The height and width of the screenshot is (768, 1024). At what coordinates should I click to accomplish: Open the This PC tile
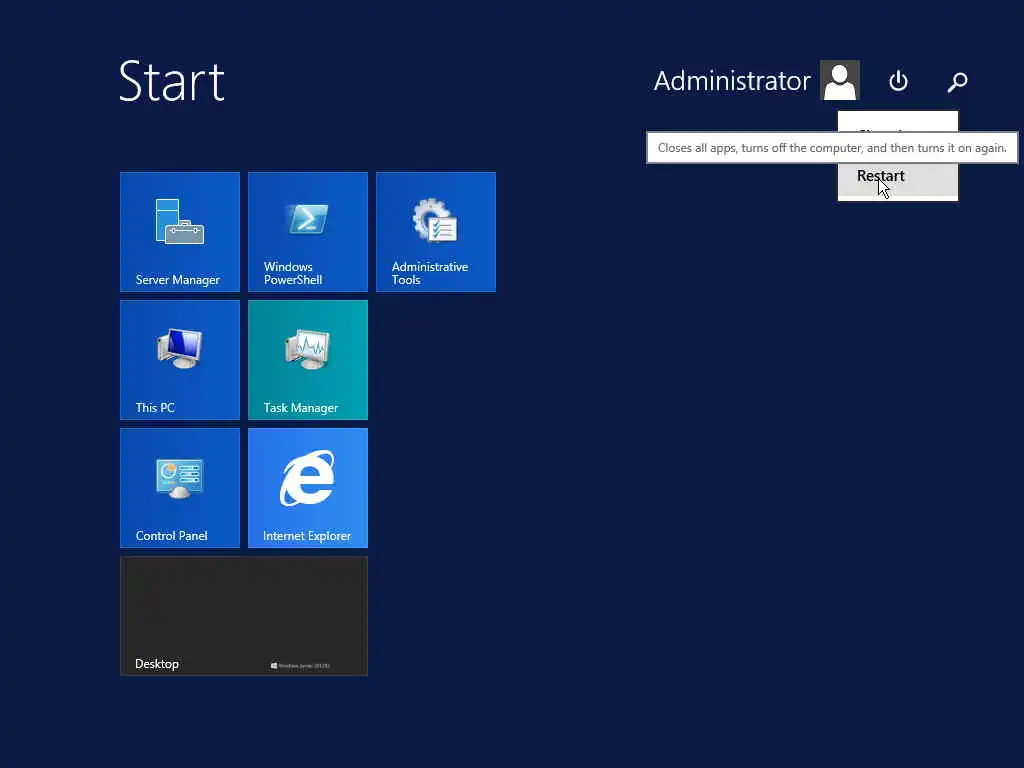pos(180,360)
